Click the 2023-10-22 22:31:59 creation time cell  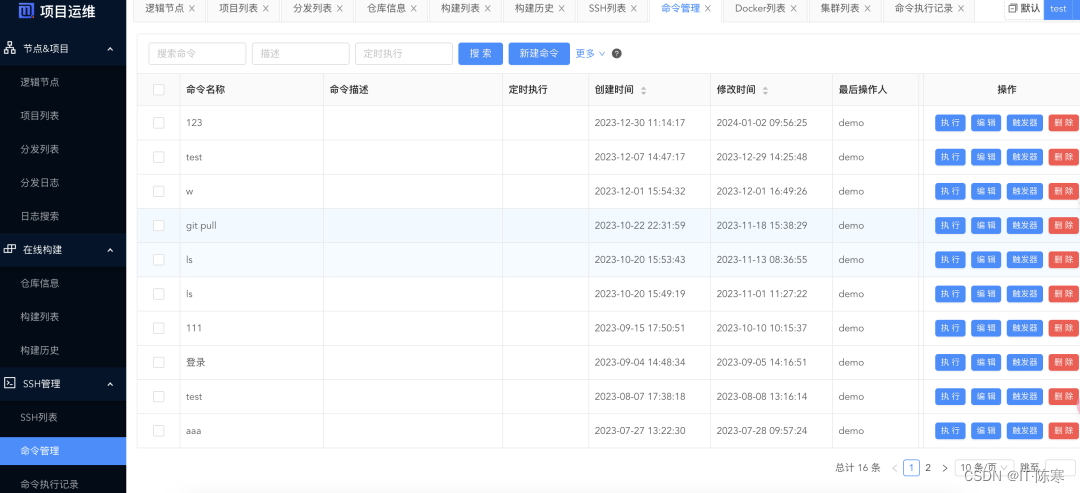coord(640,225)
